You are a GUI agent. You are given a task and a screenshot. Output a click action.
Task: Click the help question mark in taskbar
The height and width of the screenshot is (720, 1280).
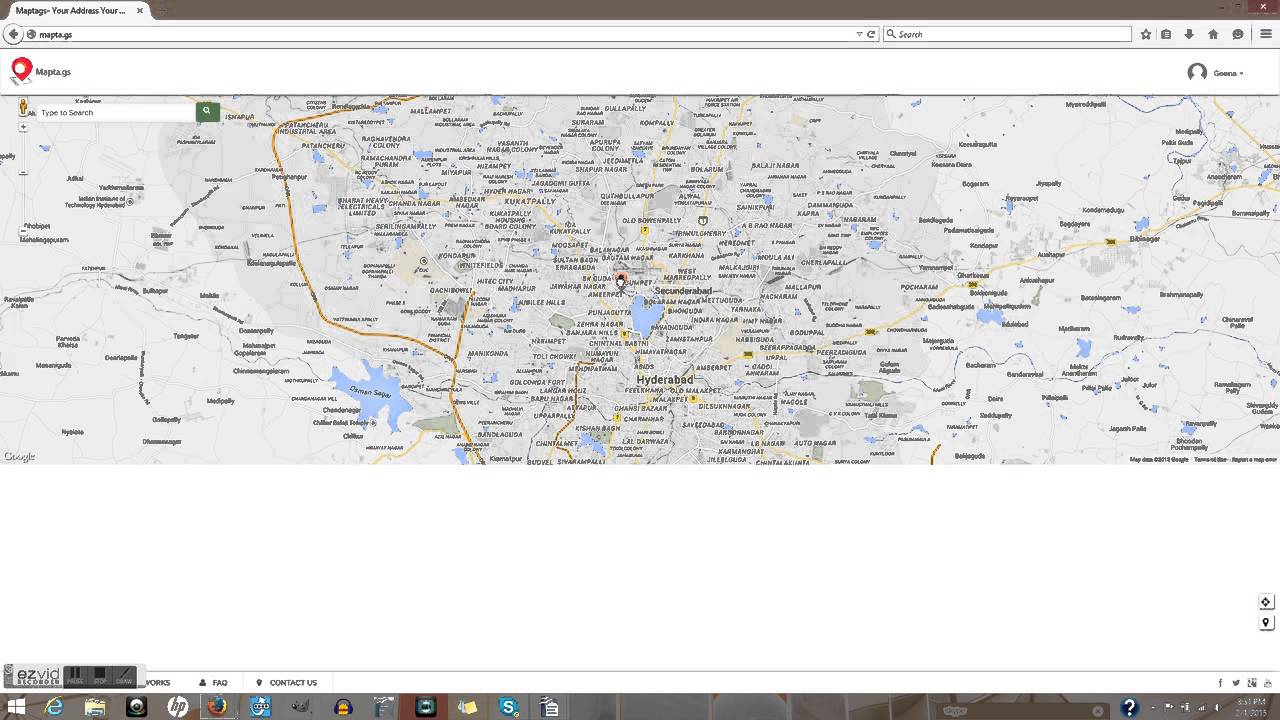click(1130, 708)
